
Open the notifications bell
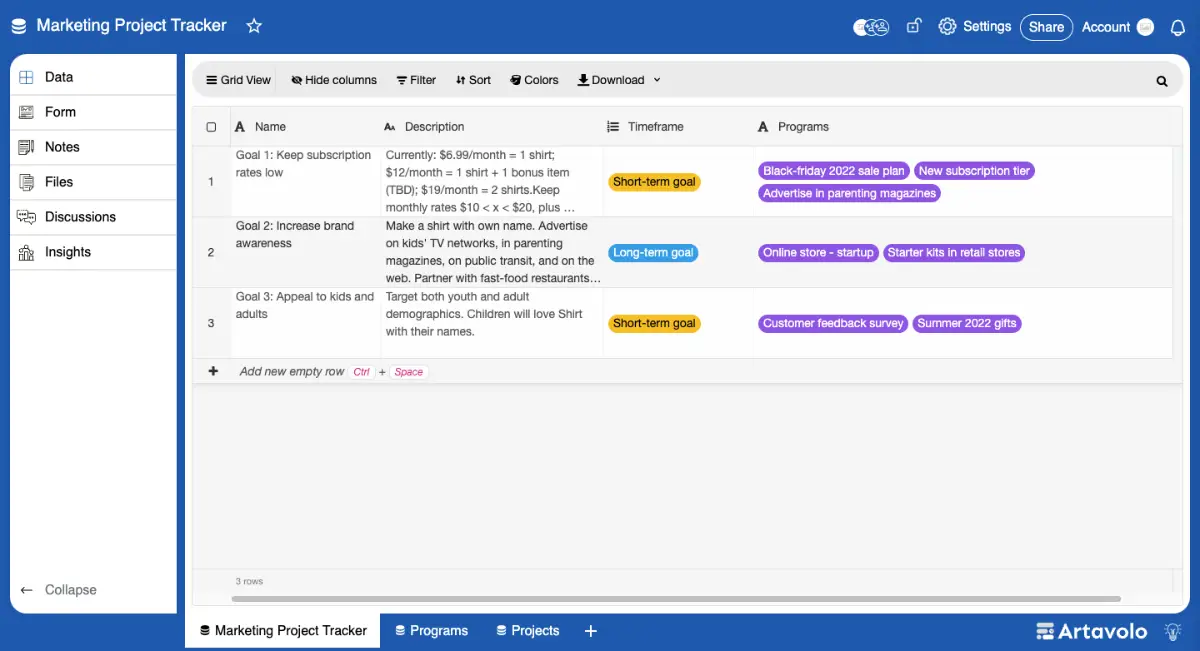tap(1177, 27)
